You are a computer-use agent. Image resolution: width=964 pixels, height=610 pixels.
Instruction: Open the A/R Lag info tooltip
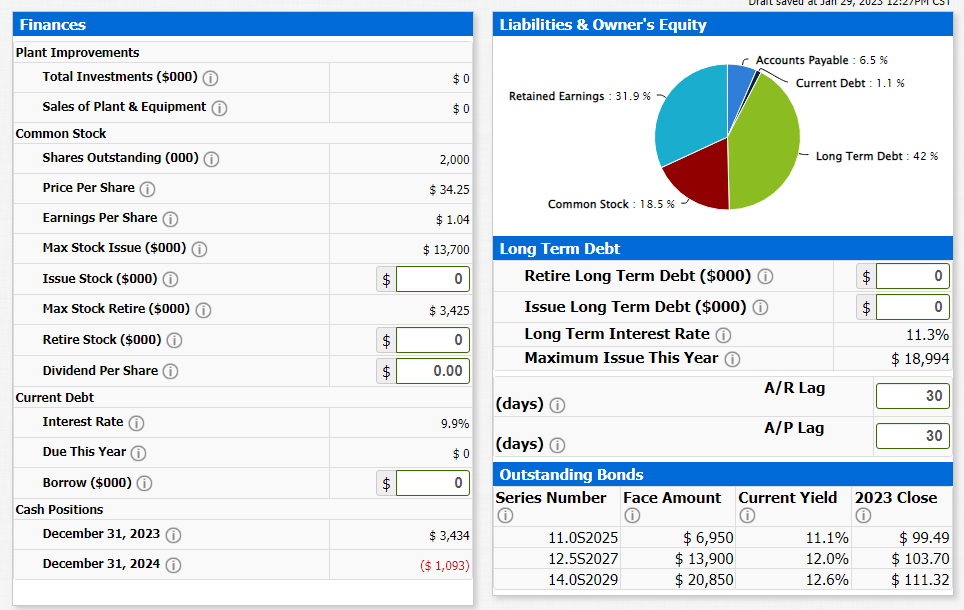(x=557, y=405)
